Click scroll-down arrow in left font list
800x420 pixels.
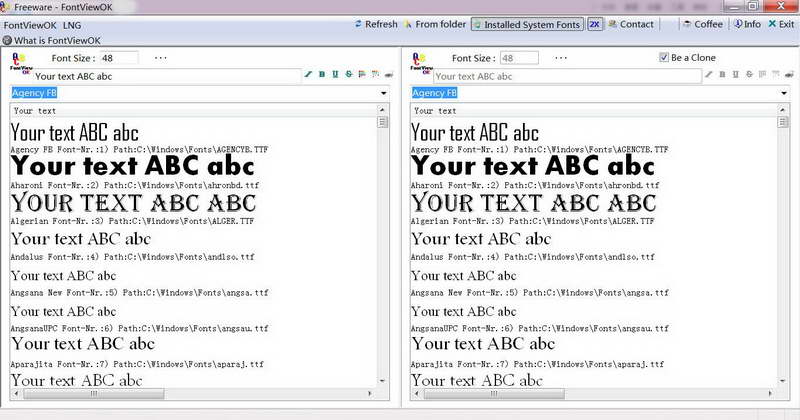coord(382,381)
